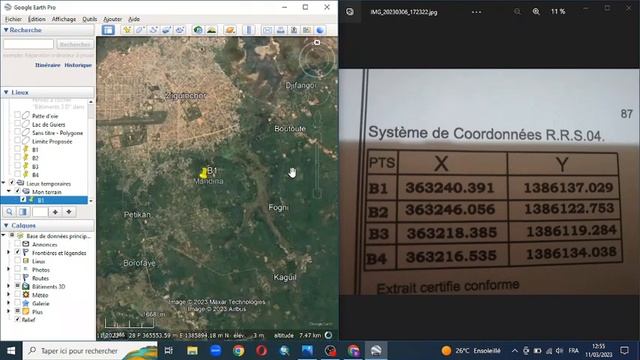640x360 pixels.
Task: Click the Lieux panel vertical scrollbar
Action: pos(91,151)
